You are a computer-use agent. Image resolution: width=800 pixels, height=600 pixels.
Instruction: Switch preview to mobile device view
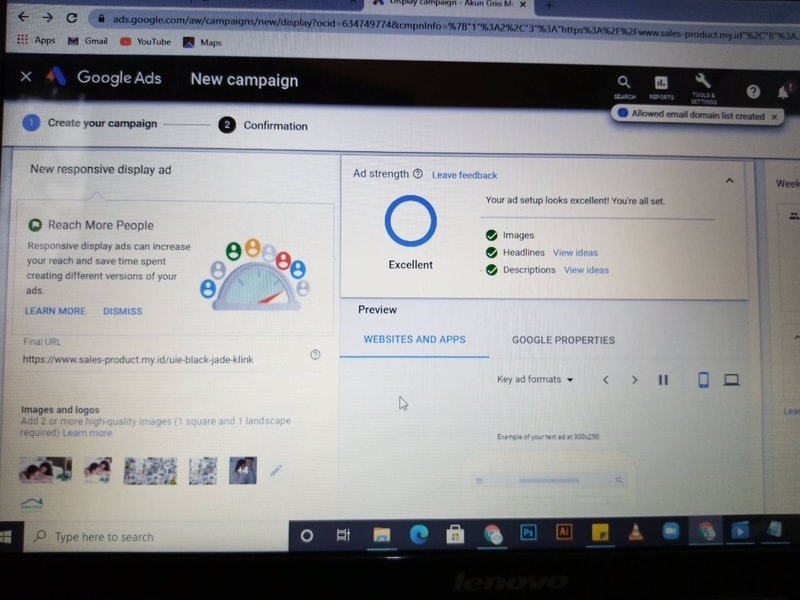point(703,380)
